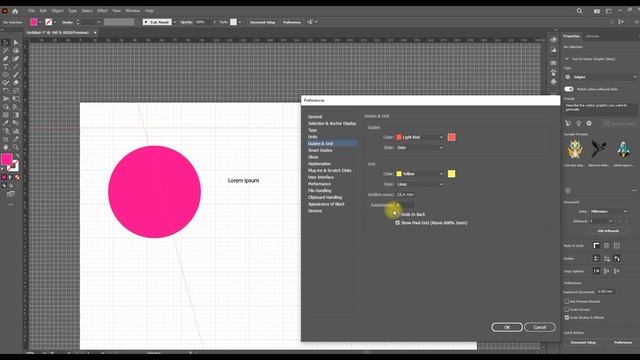Confirm Preferences with OK button
The height and width of the screenshot is (360, 640).
click(507, 327)
